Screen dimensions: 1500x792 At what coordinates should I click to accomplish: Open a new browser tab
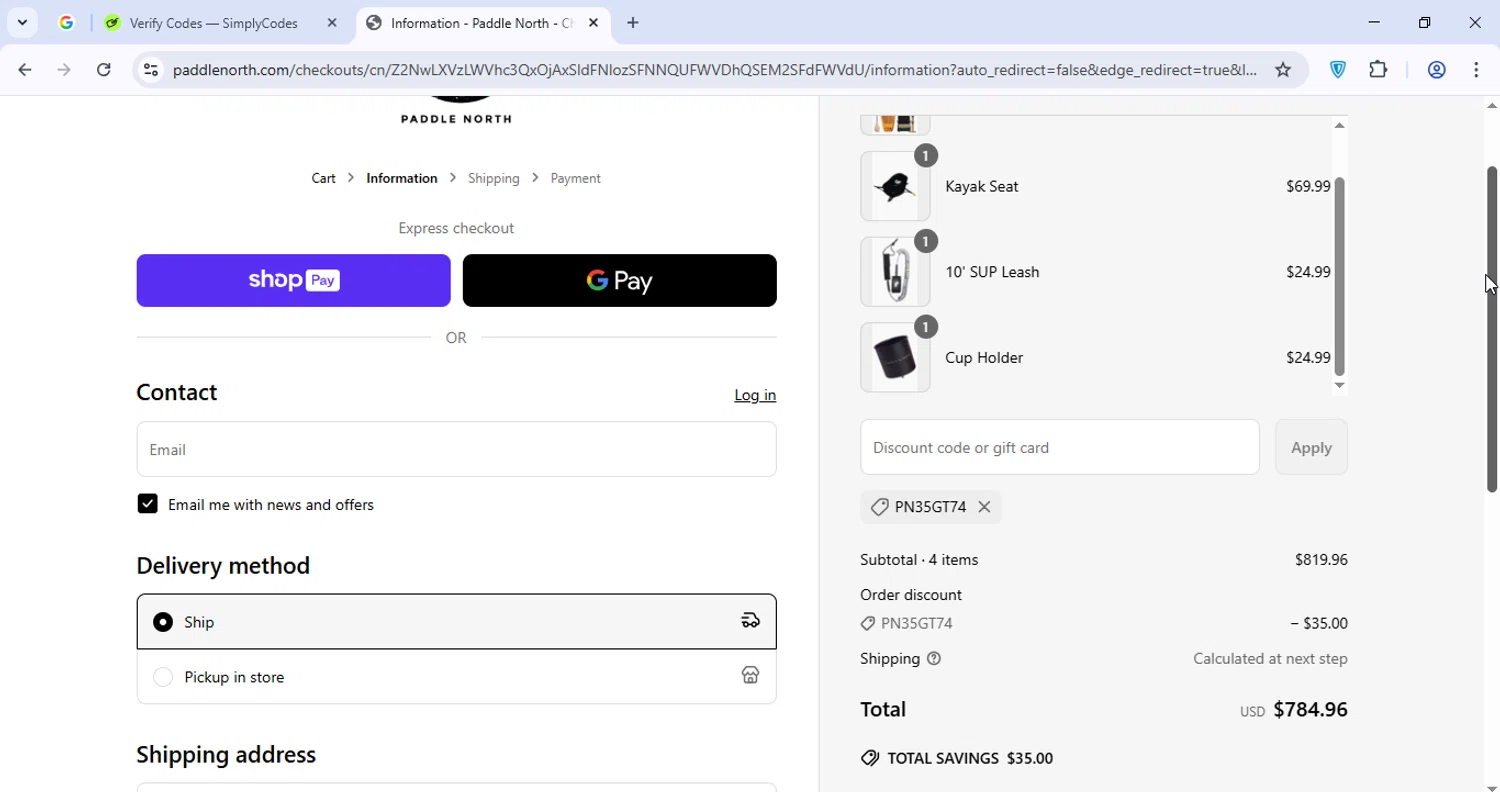[x=633, y=23]
